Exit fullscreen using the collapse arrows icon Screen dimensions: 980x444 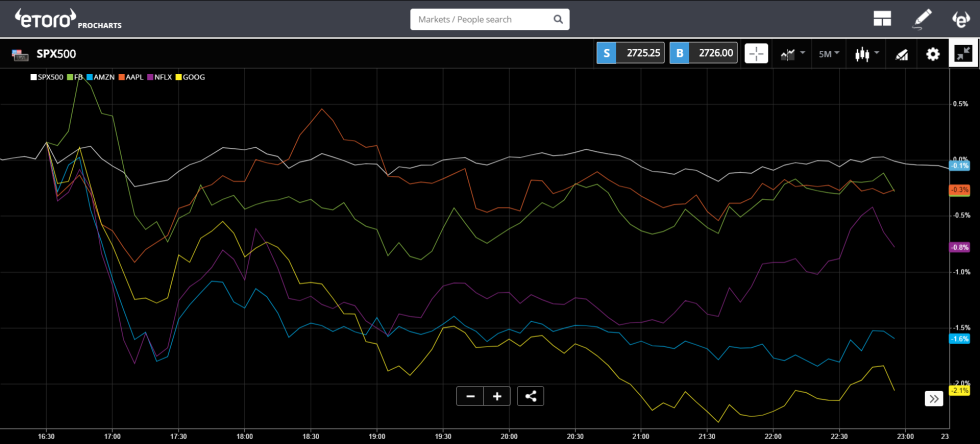pos(963,54)
